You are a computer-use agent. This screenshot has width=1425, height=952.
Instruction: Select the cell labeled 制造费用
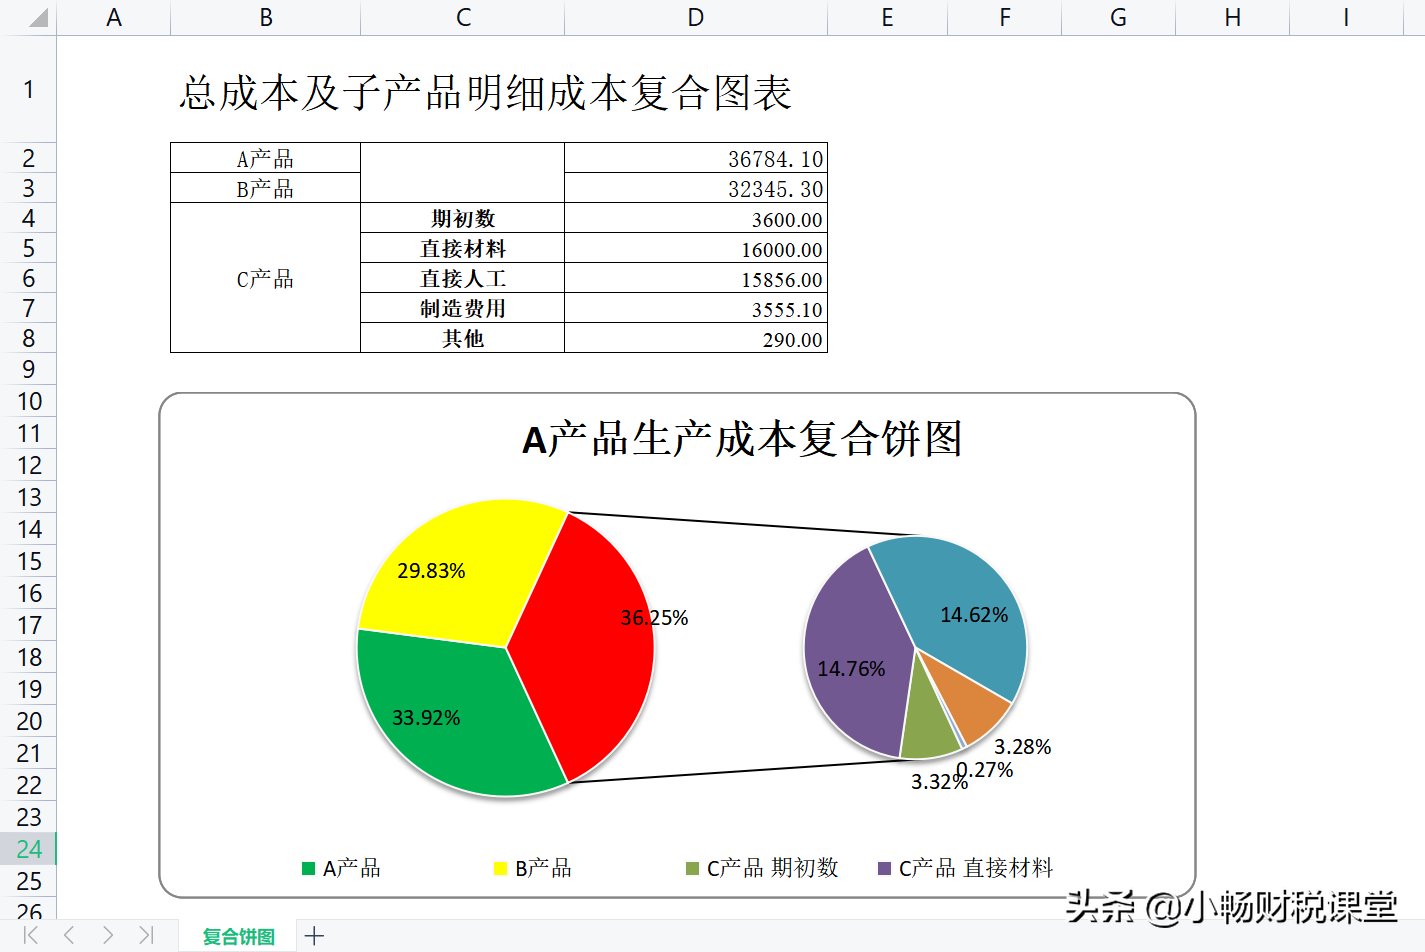(462, 308)
